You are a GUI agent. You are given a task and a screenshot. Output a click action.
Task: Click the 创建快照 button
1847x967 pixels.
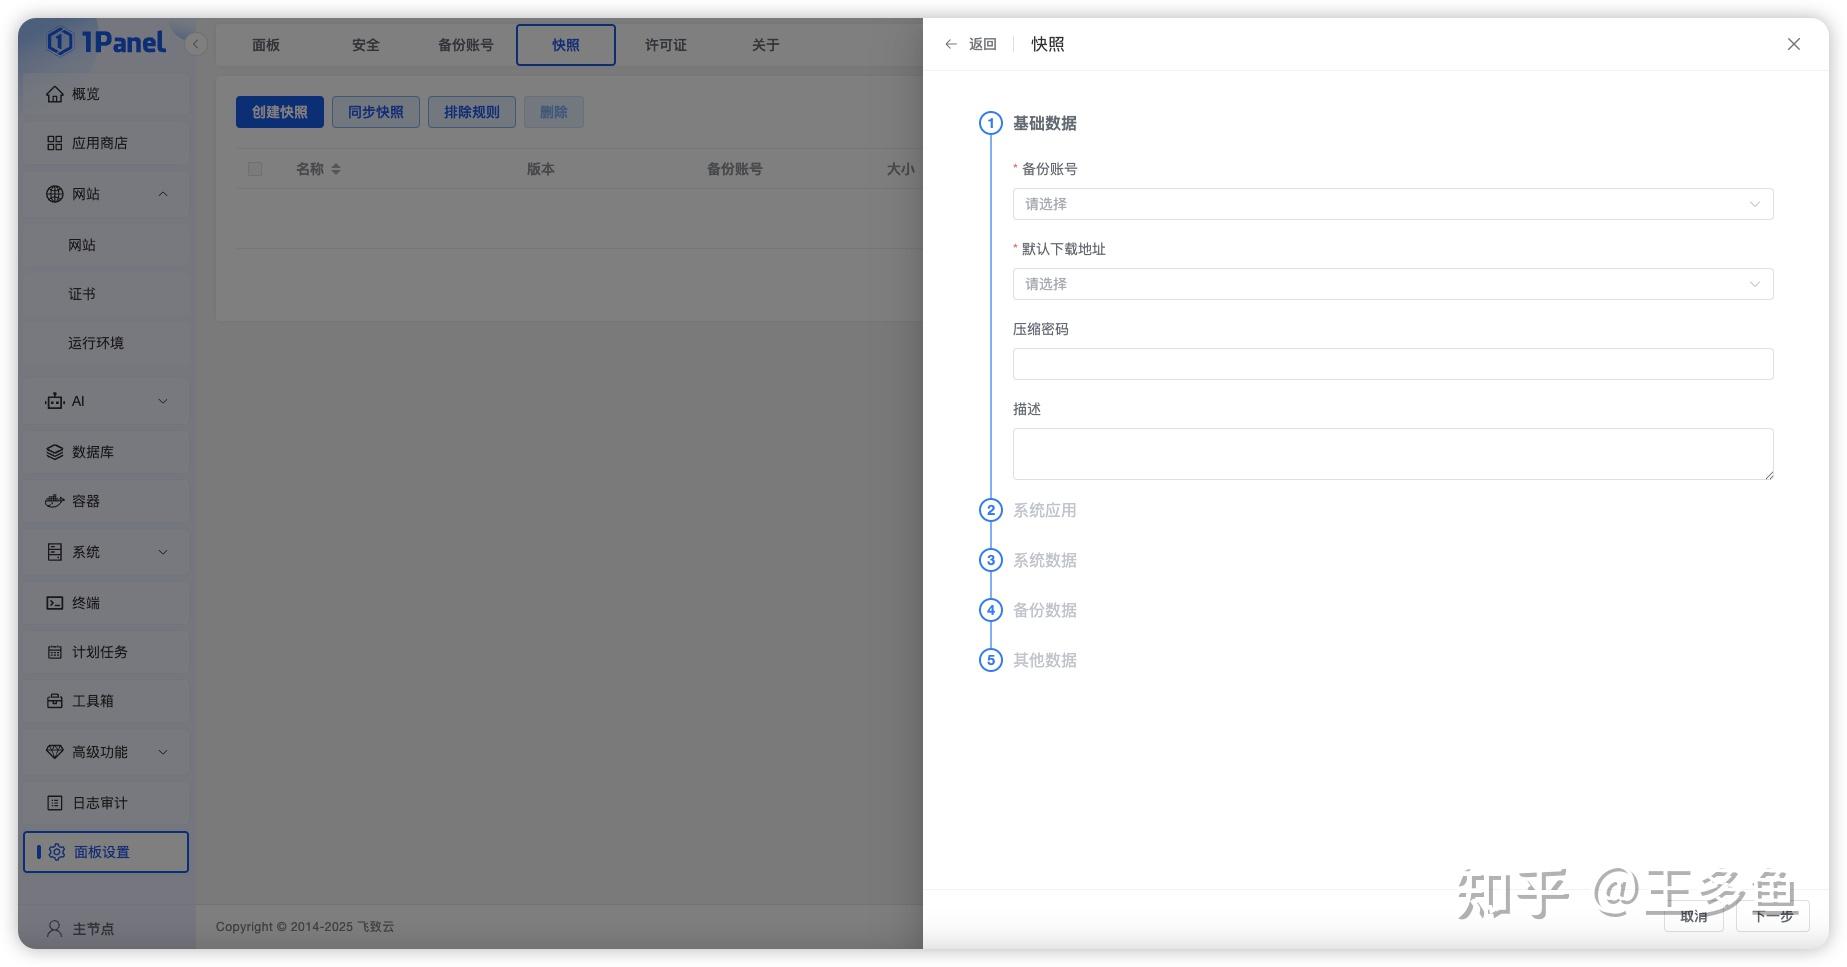[x=280, y=112]
